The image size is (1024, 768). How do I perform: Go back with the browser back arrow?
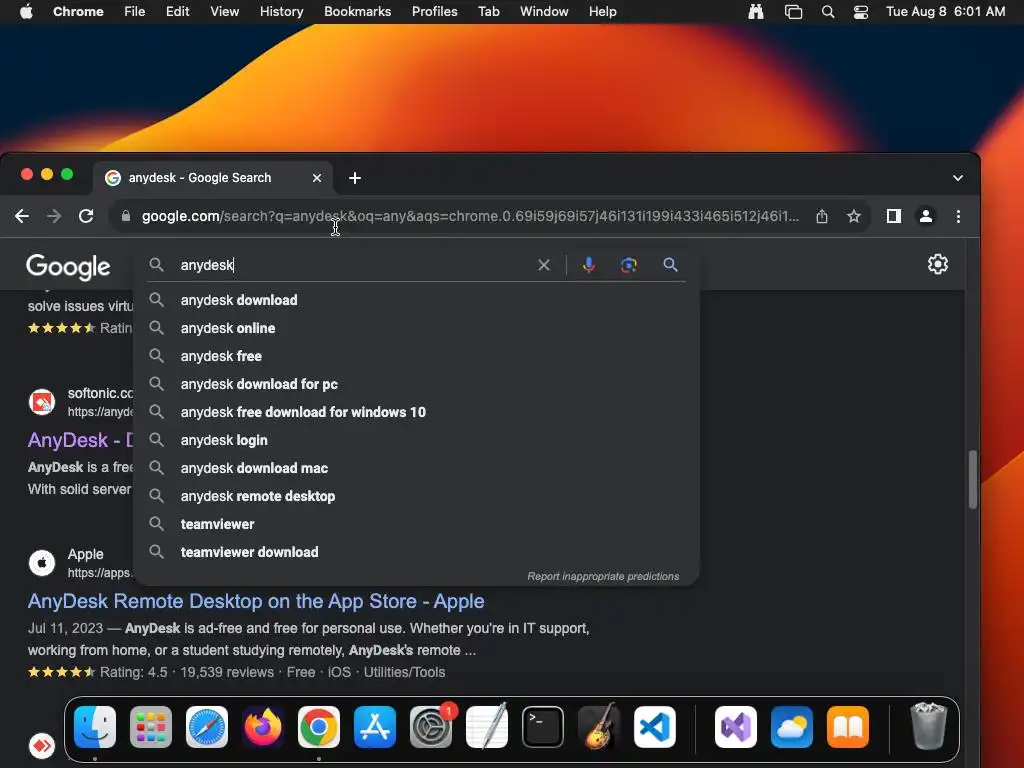point(22,216)
